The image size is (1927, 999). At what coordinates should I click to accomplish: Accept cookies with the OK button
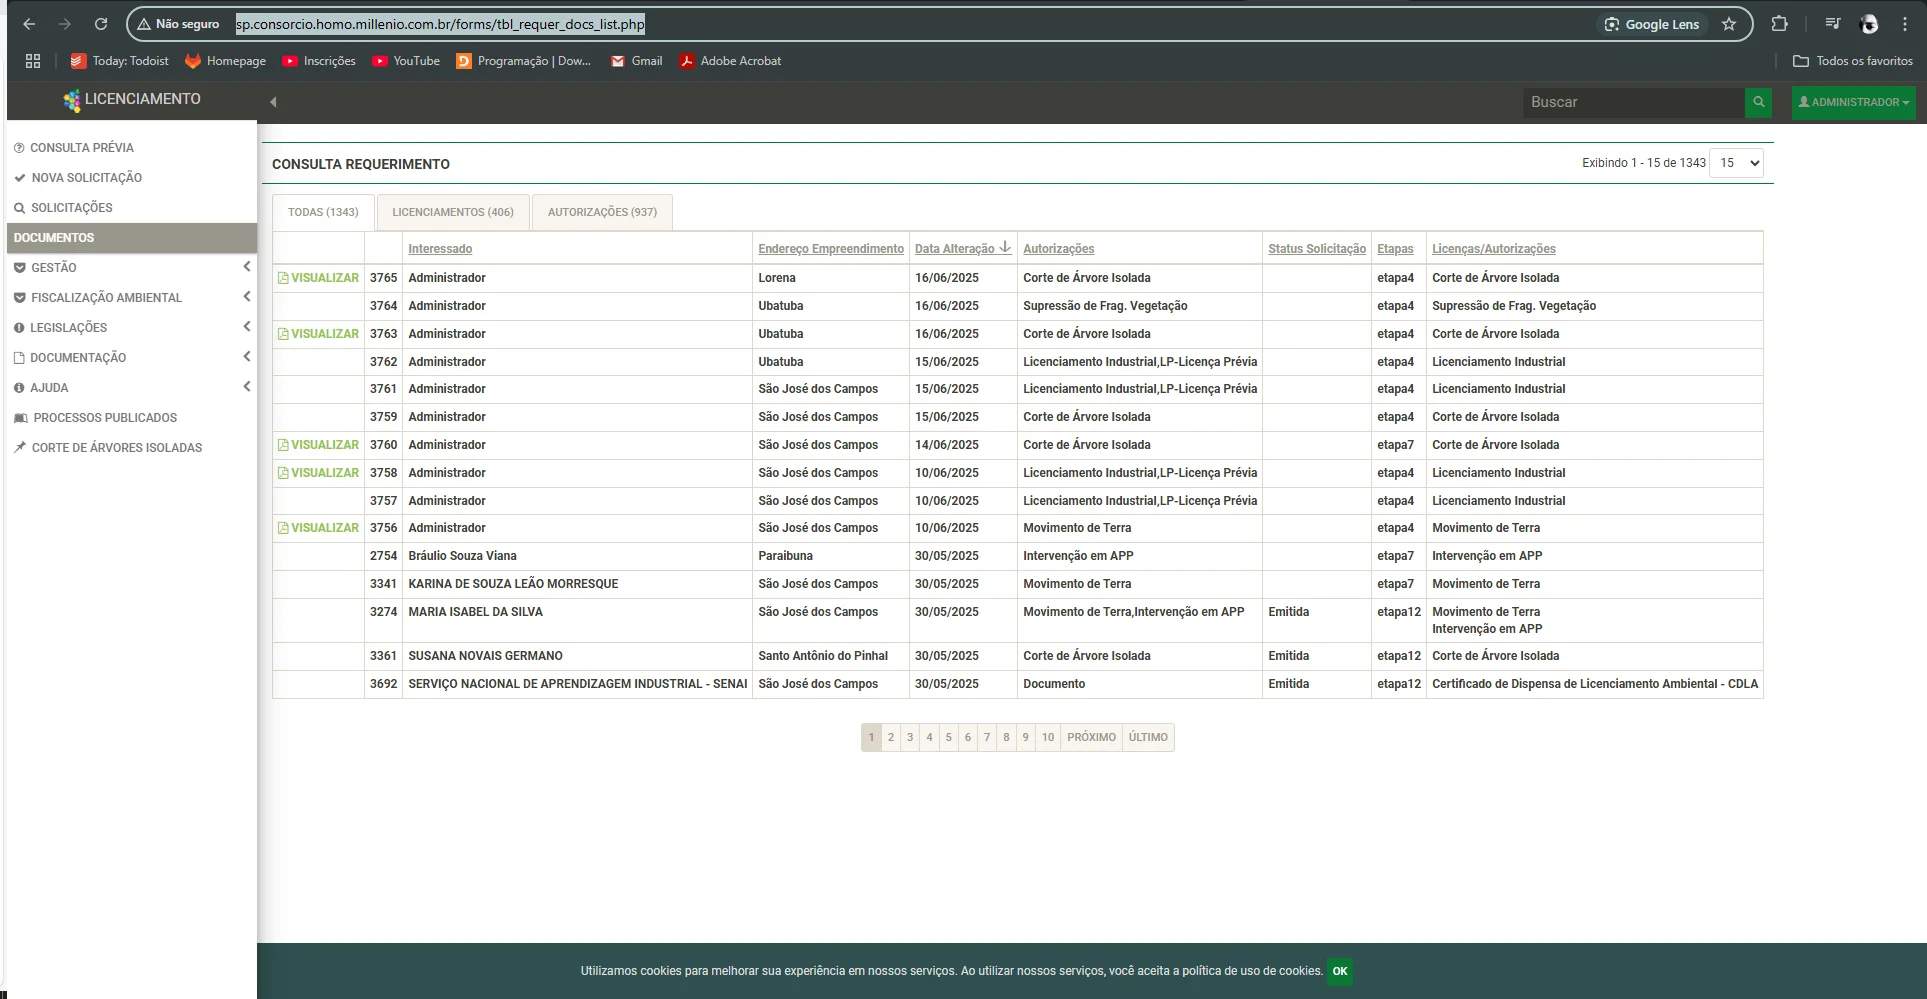(x=1340, y=971)
